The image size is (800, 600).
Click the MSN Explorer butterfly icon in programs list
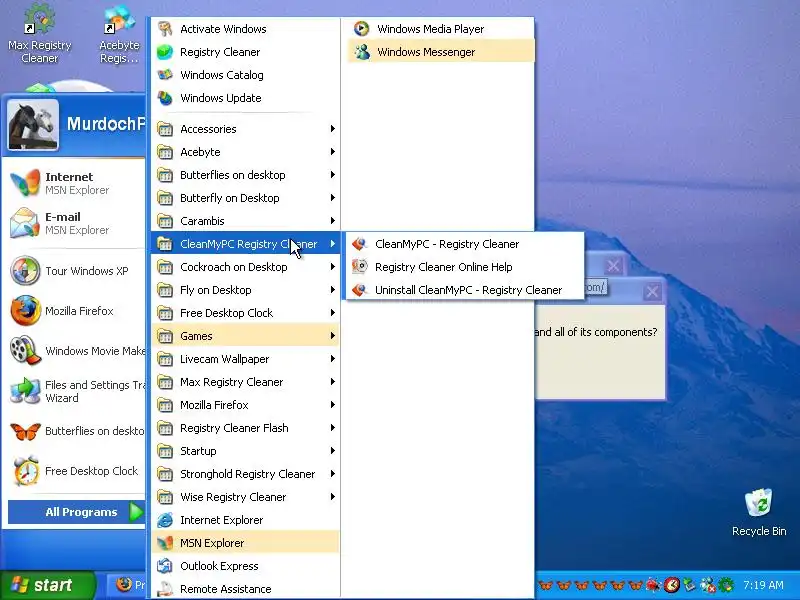[x=165, y=543]
